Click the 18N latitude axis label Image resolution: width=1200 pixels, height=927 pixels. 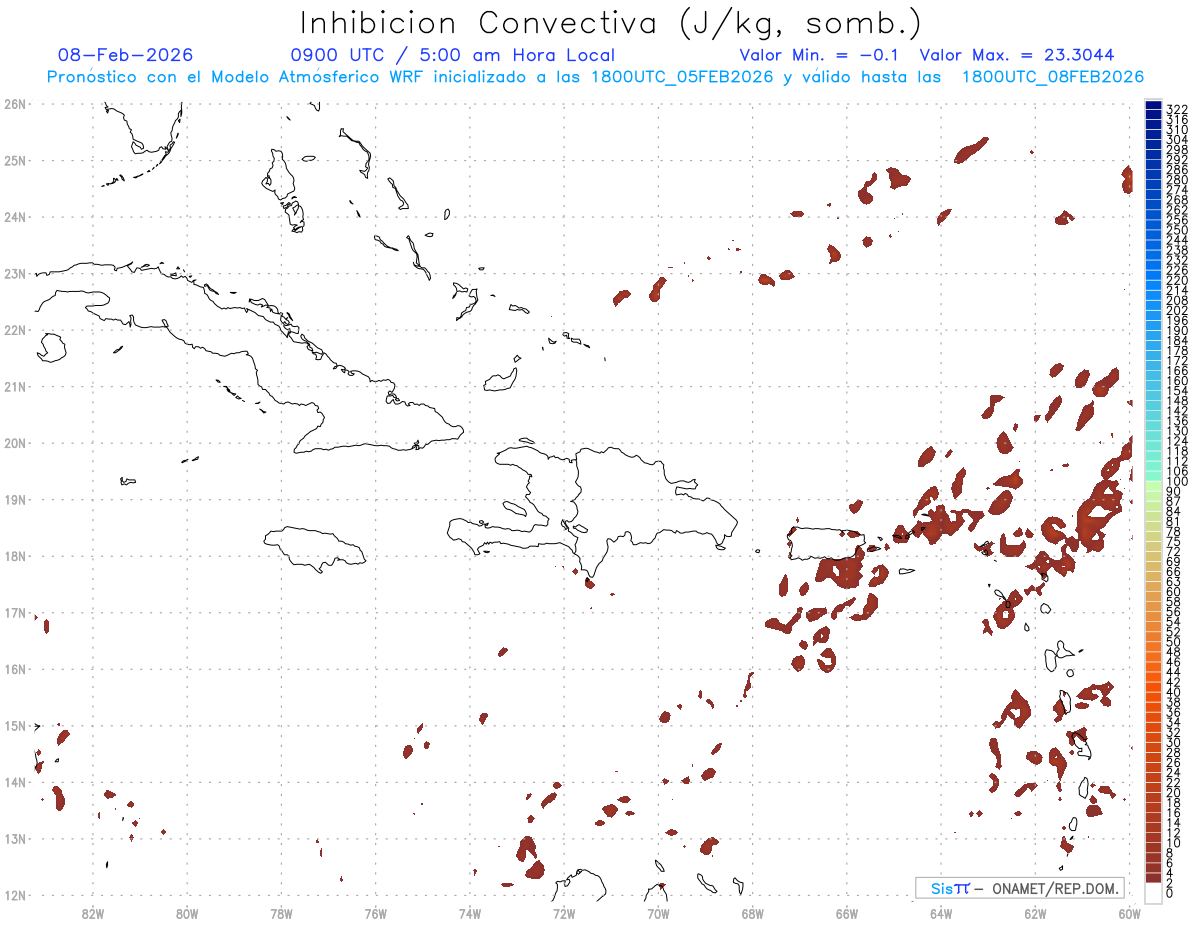15,555
